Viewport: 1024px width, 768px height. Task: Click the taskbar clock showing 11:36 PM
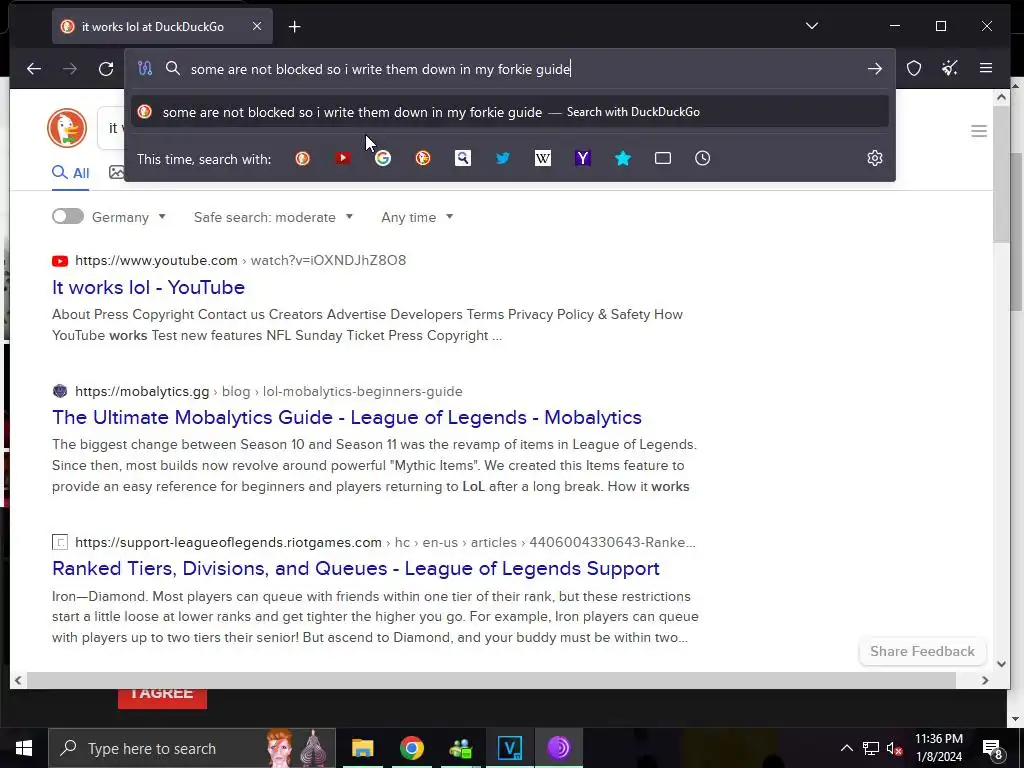click(x=938, y=748)
